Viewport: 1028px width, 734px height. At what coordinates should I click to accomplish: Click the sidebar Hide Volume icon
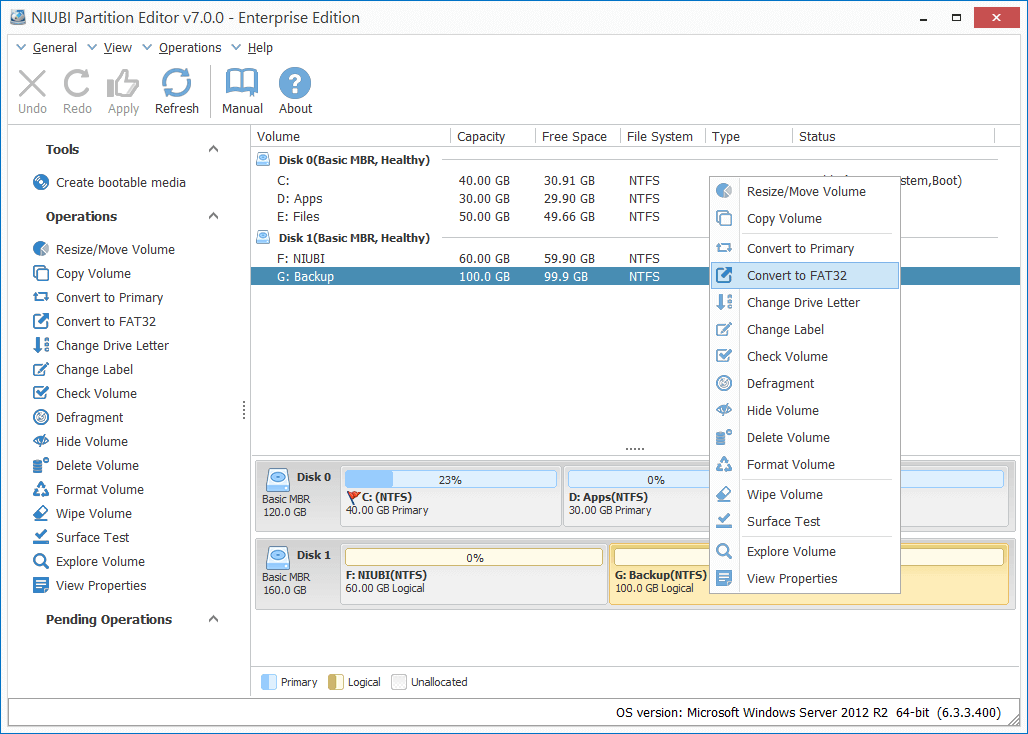(x=41, y=441)
